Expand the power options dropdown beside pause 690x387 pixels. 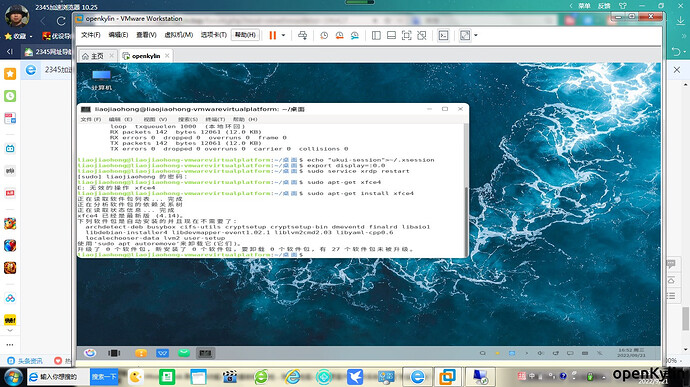pos(283,35)
